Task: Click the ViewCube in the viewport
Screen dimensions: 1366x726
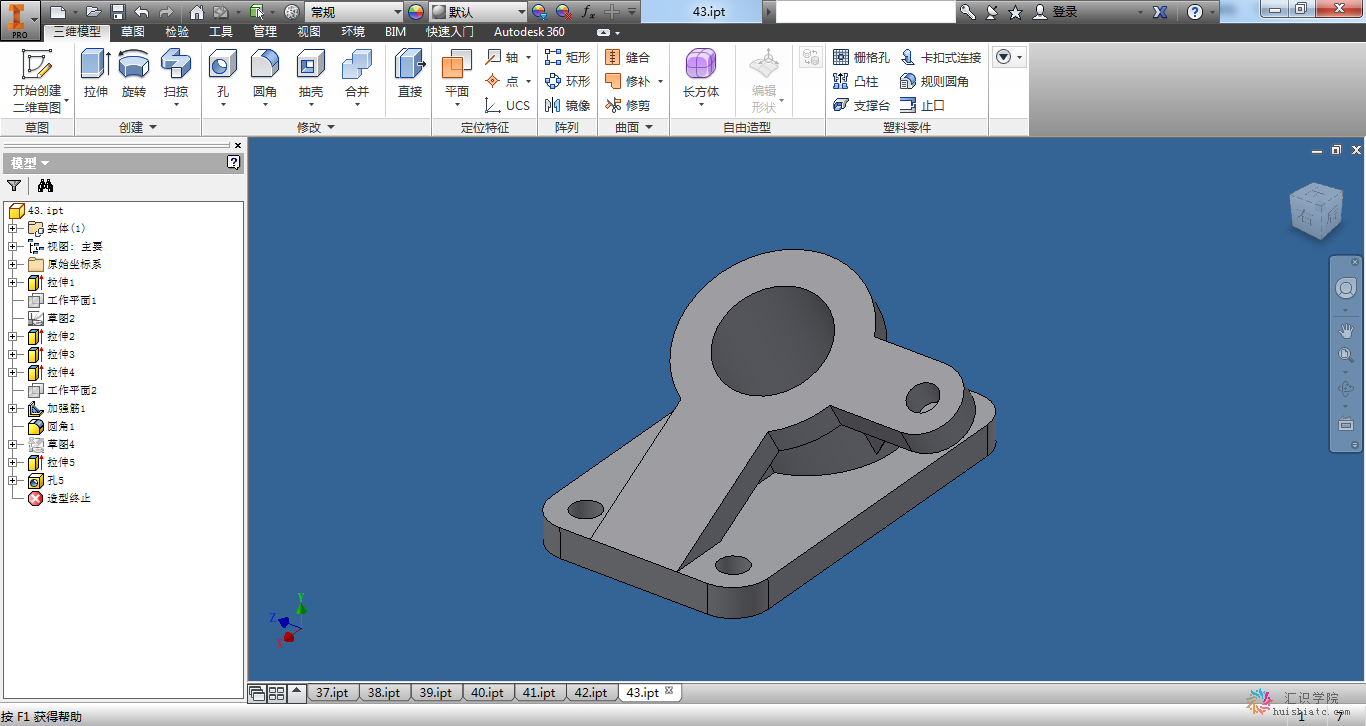Action: [x=1315, y=210]
